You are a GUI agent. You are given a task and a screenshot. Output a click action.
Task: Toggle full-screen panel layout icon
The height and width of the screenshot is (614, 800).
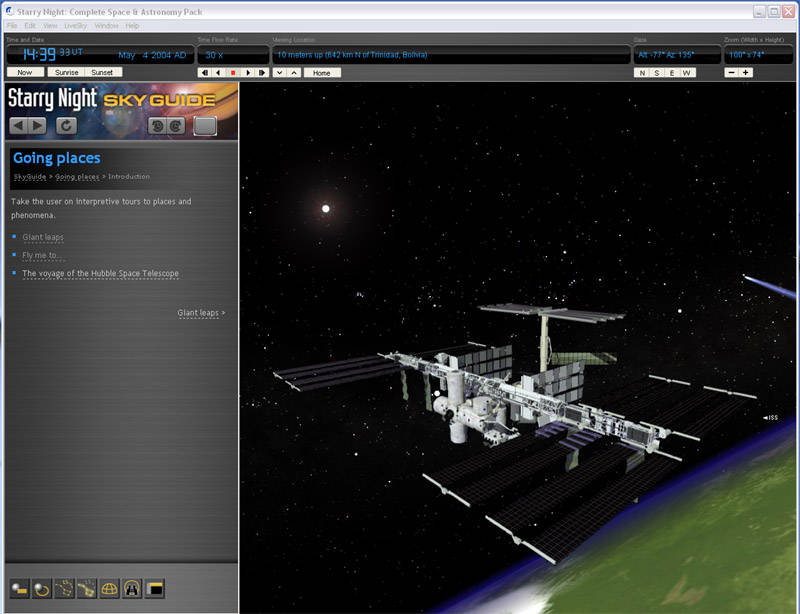[154, 589]
